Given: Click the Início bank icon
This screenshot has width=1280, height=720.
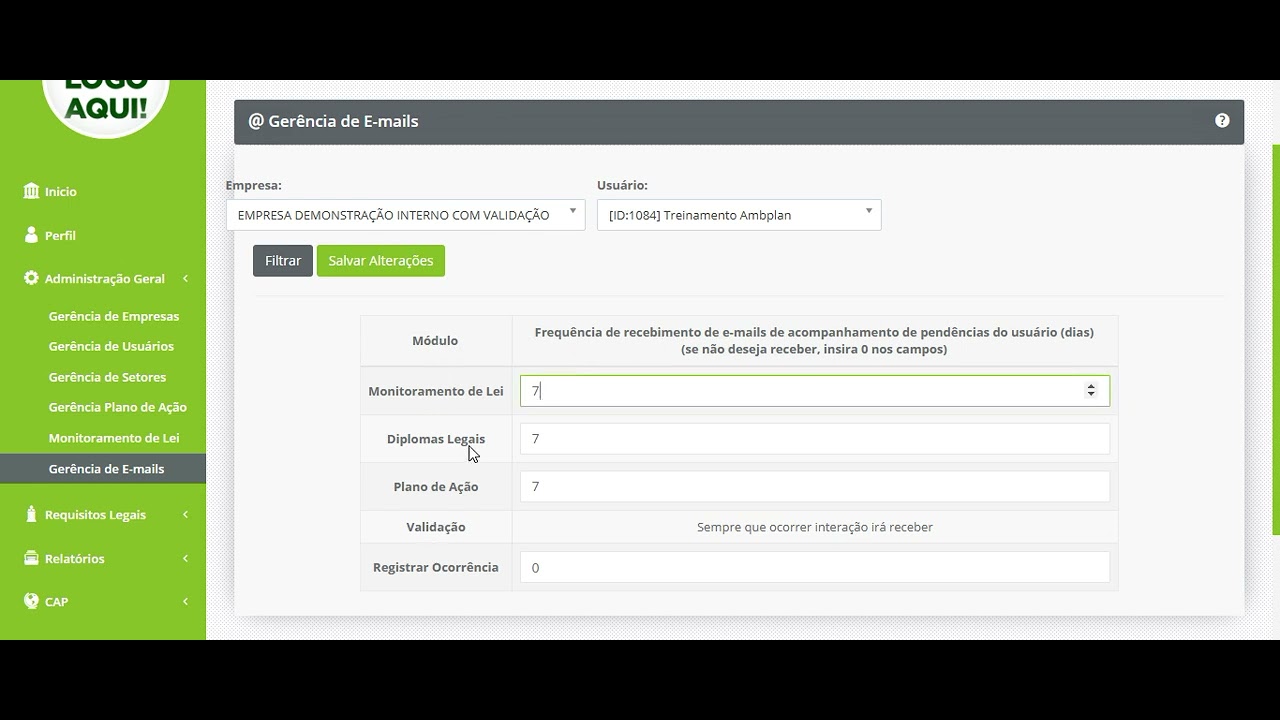Looking at the screenshot, I should (31, 191).
